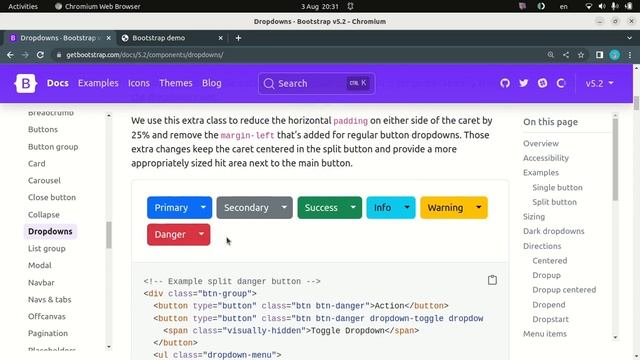Click the red Danger button

[170, 234]
